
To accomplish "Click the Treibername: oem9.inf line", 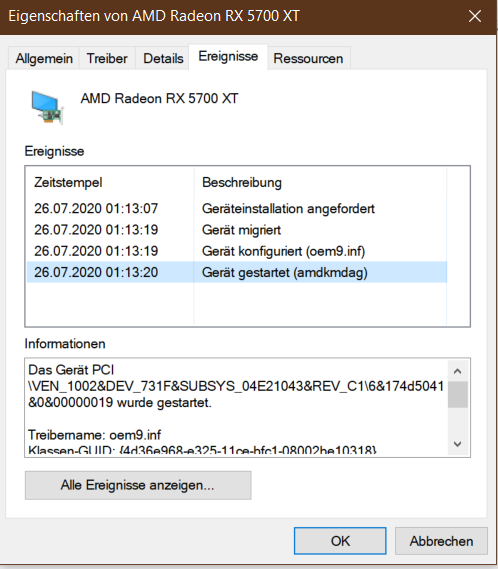I will click(x=94, y=435).
